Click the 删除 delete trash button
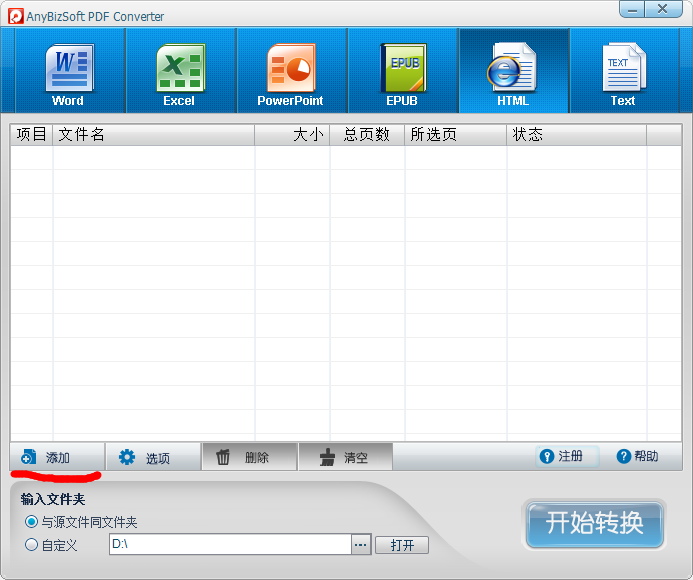 249,457
